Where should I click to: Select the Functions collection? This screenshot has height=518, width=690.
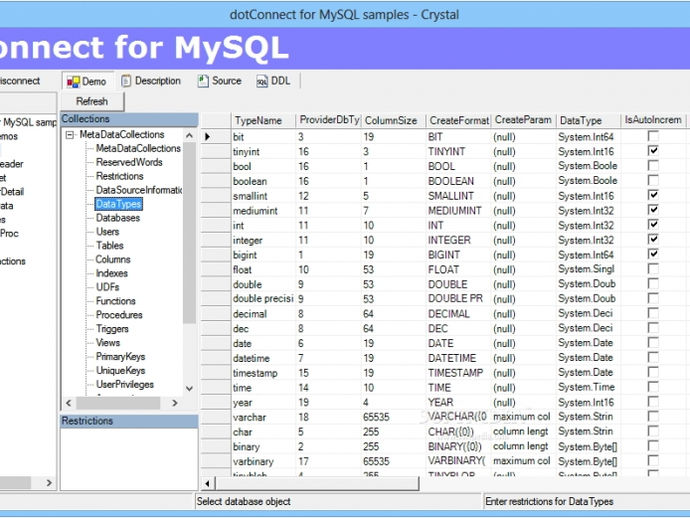click(x=116, y=301)
